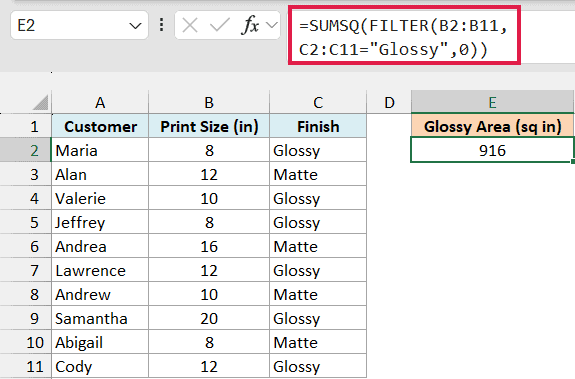This screenshot has height=379, width=575.
Task: Select Abigail's Matte finish cell
Action: pyautogui.click(x=318, y=342)
